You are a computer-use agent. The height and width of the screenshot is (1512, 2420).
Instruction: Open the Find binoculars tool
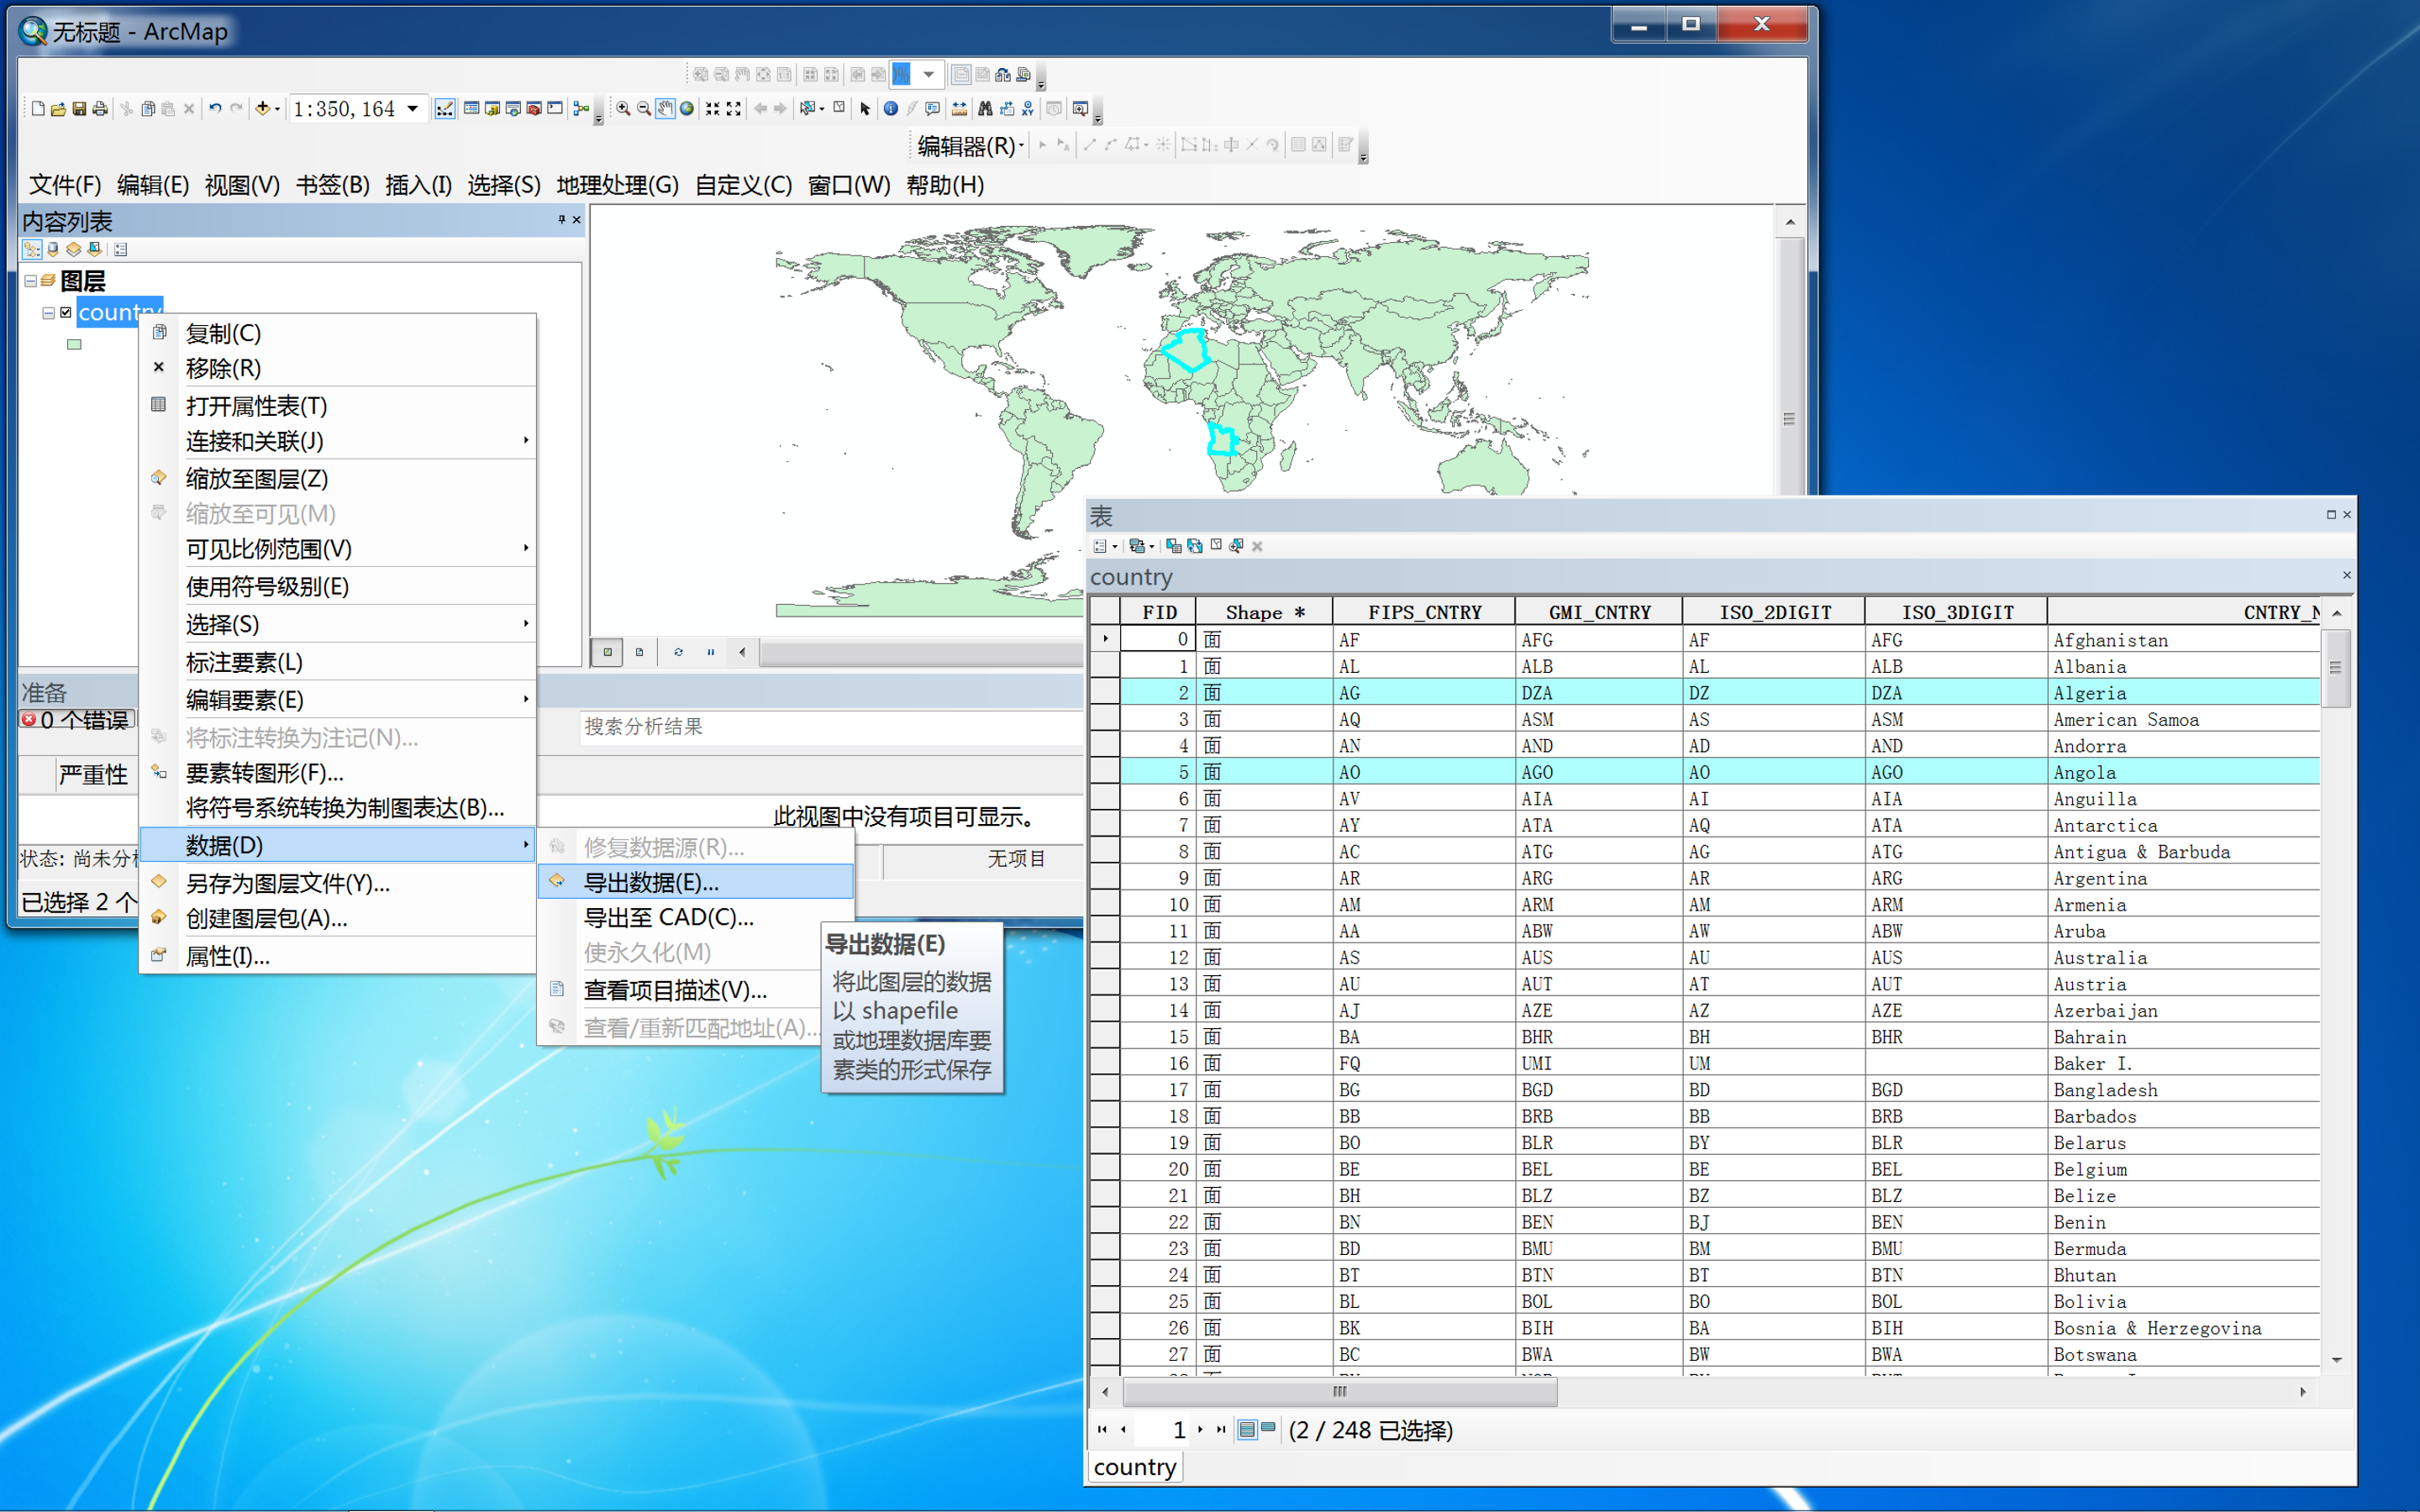point(985,109)
